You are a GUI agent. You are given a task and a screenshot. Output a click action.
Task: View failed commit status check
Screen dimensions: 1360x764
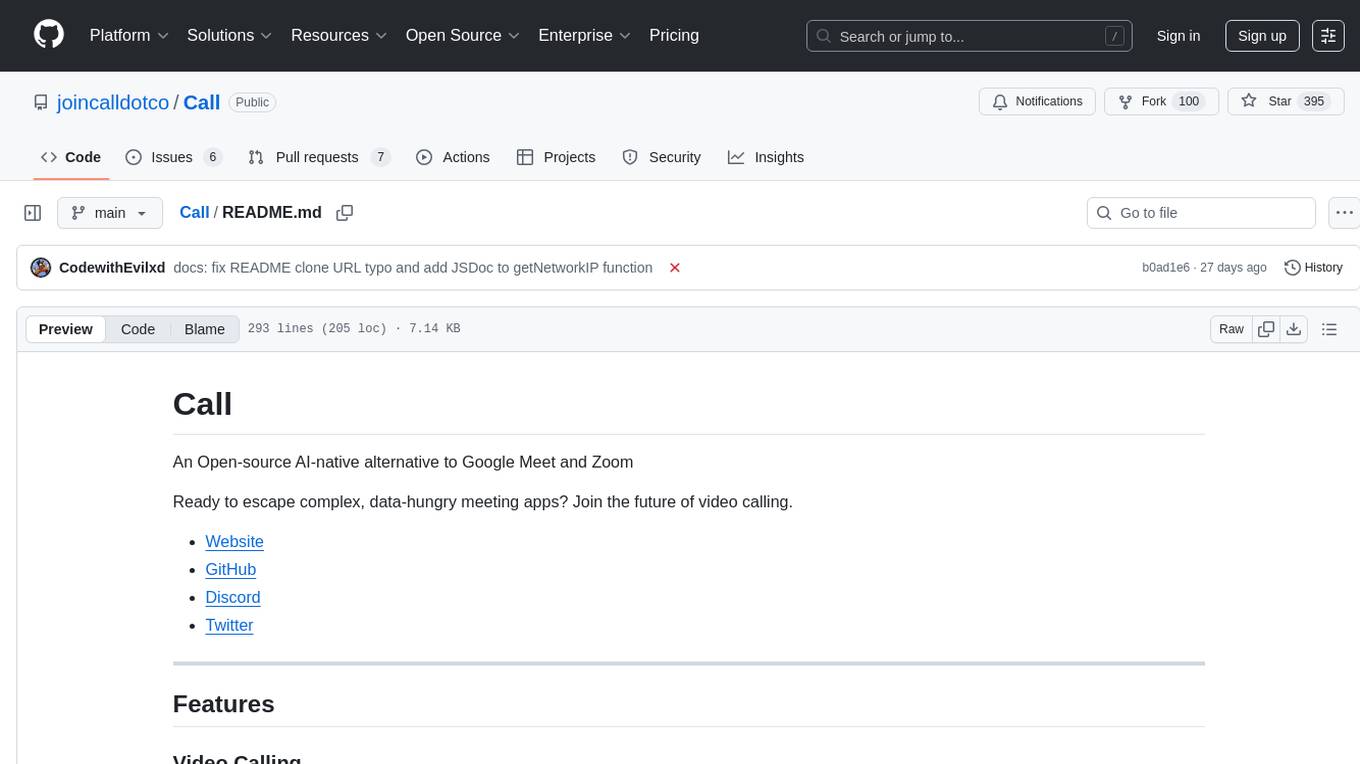[x=675, y=268]
